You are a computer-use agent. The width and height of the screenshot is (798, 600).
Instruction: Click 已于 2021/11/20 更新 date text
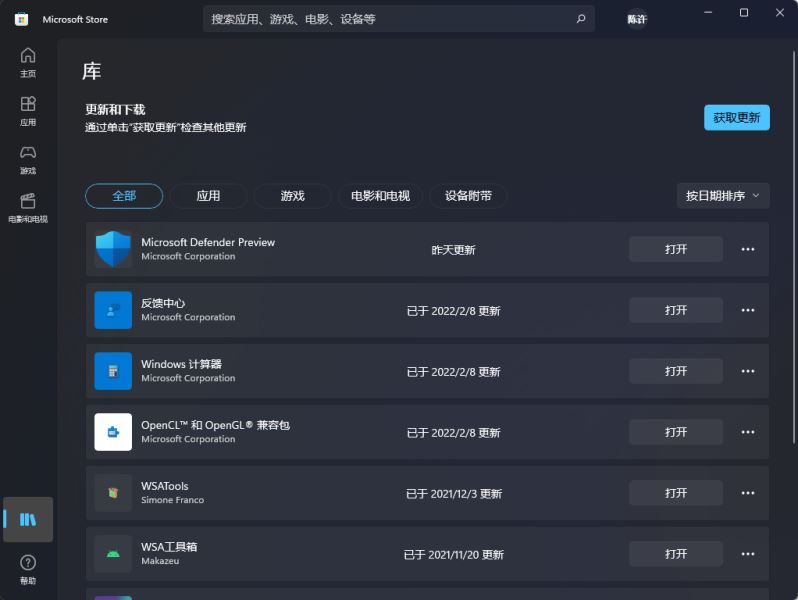[x=453, y=555]
